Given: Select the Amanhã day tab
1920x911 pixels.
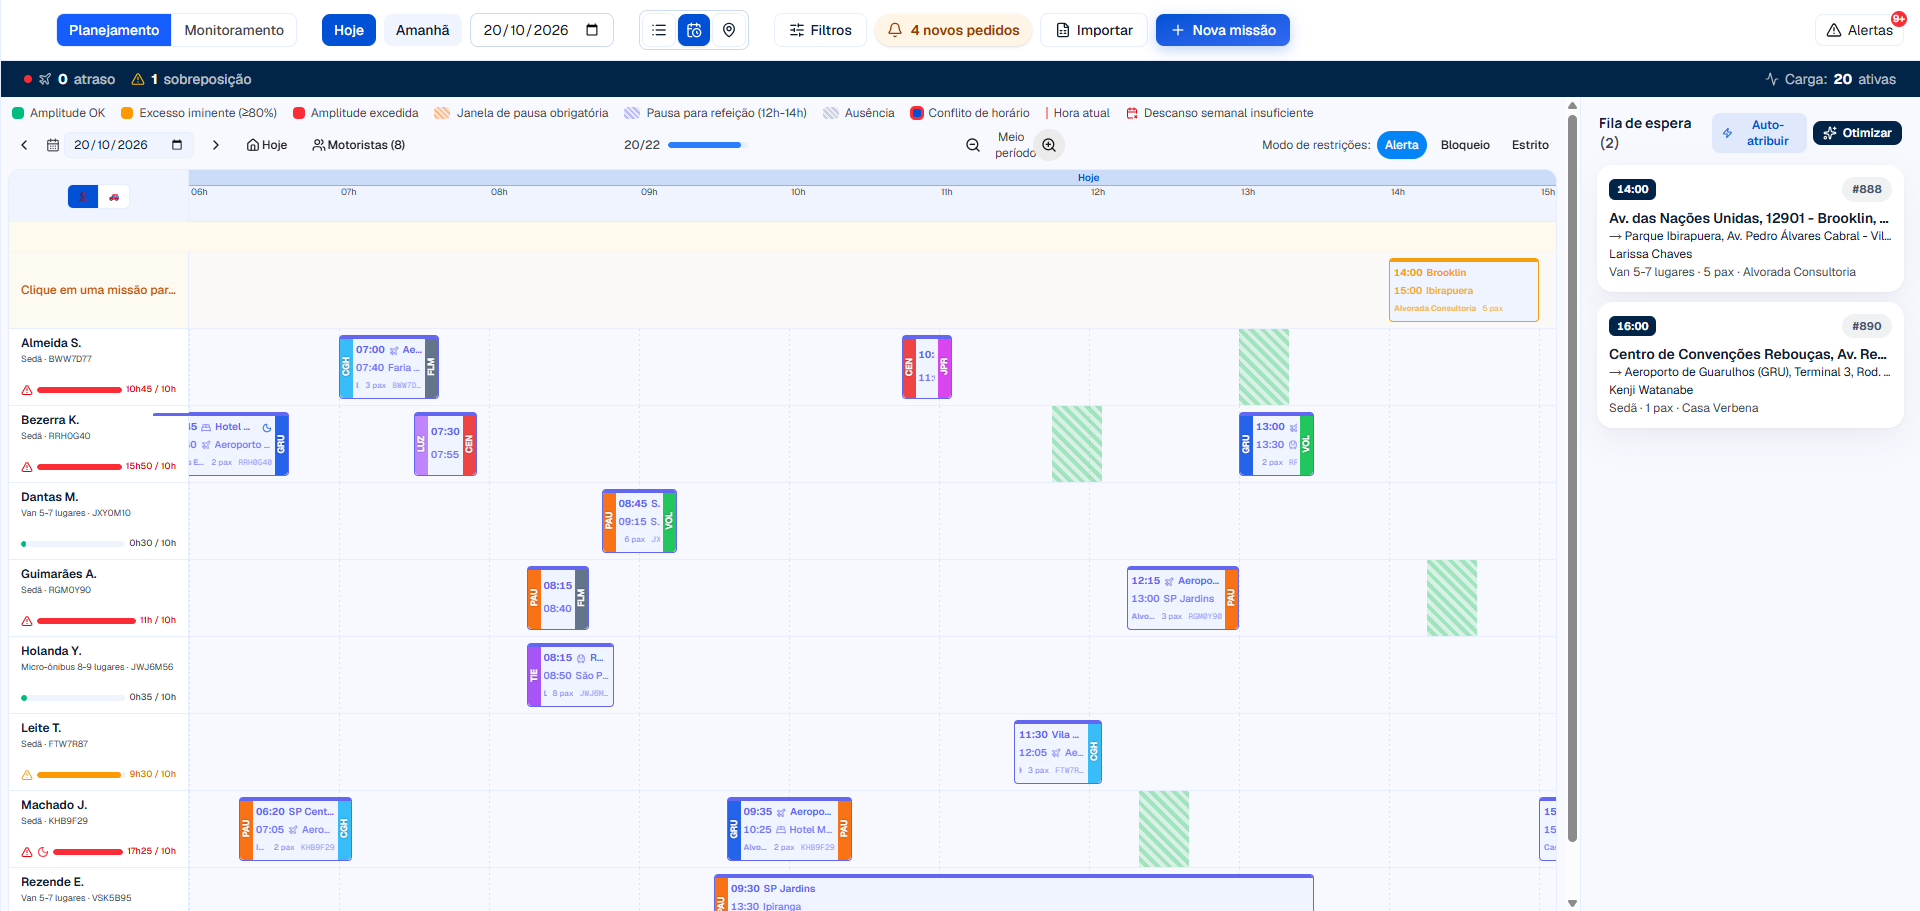Looking at the screenshot, I should click(x=422, y=30).
